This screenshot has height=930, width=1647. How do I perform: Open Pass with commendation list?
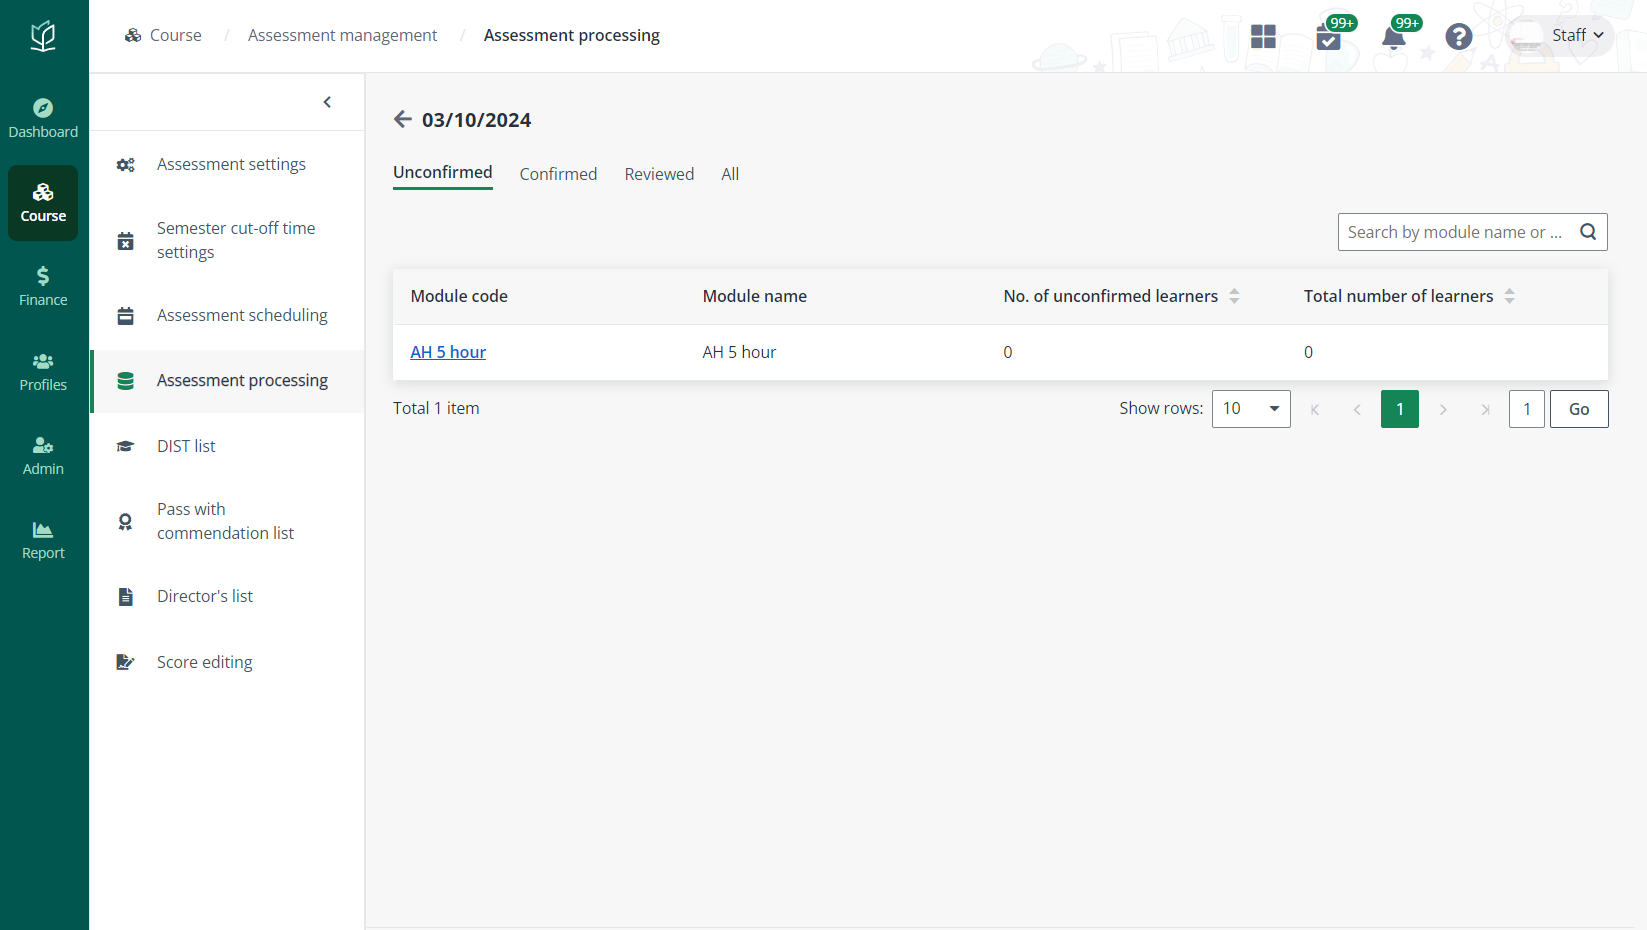coord(227,522)
